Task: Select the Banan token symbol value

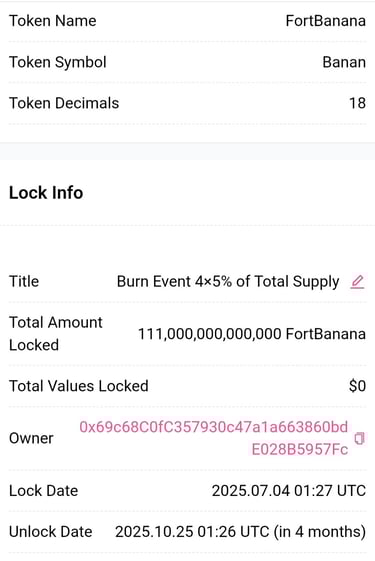Action: [344, 62]
